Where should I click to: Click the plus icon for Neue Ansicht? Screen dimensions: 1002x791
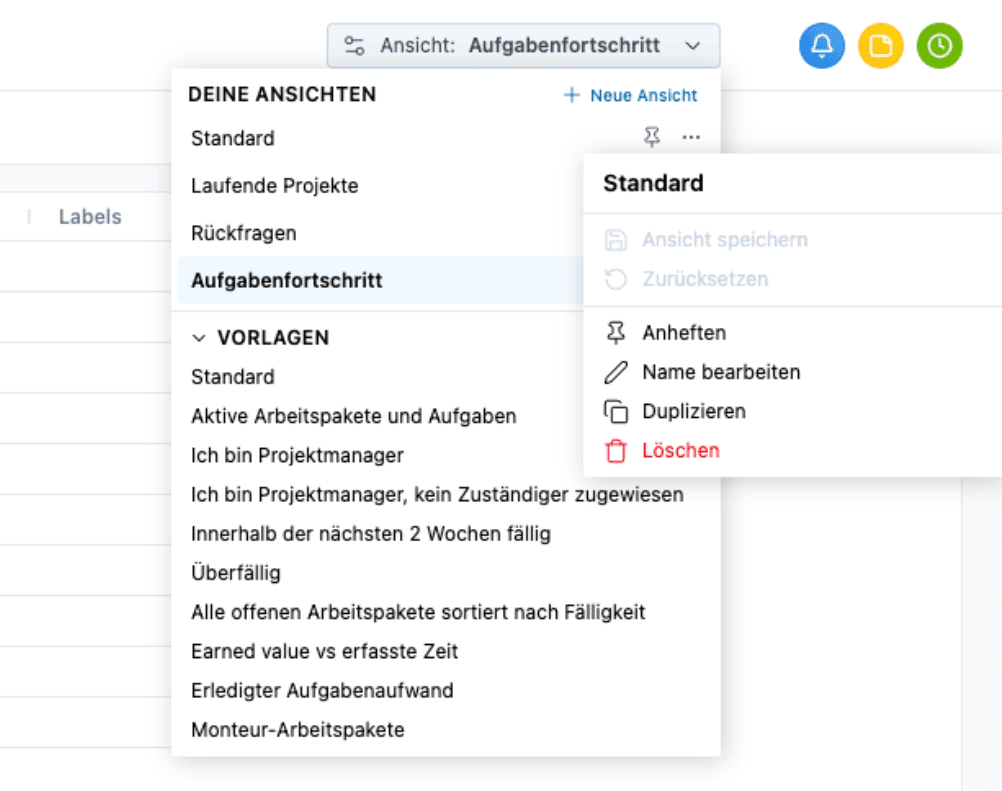571,95
